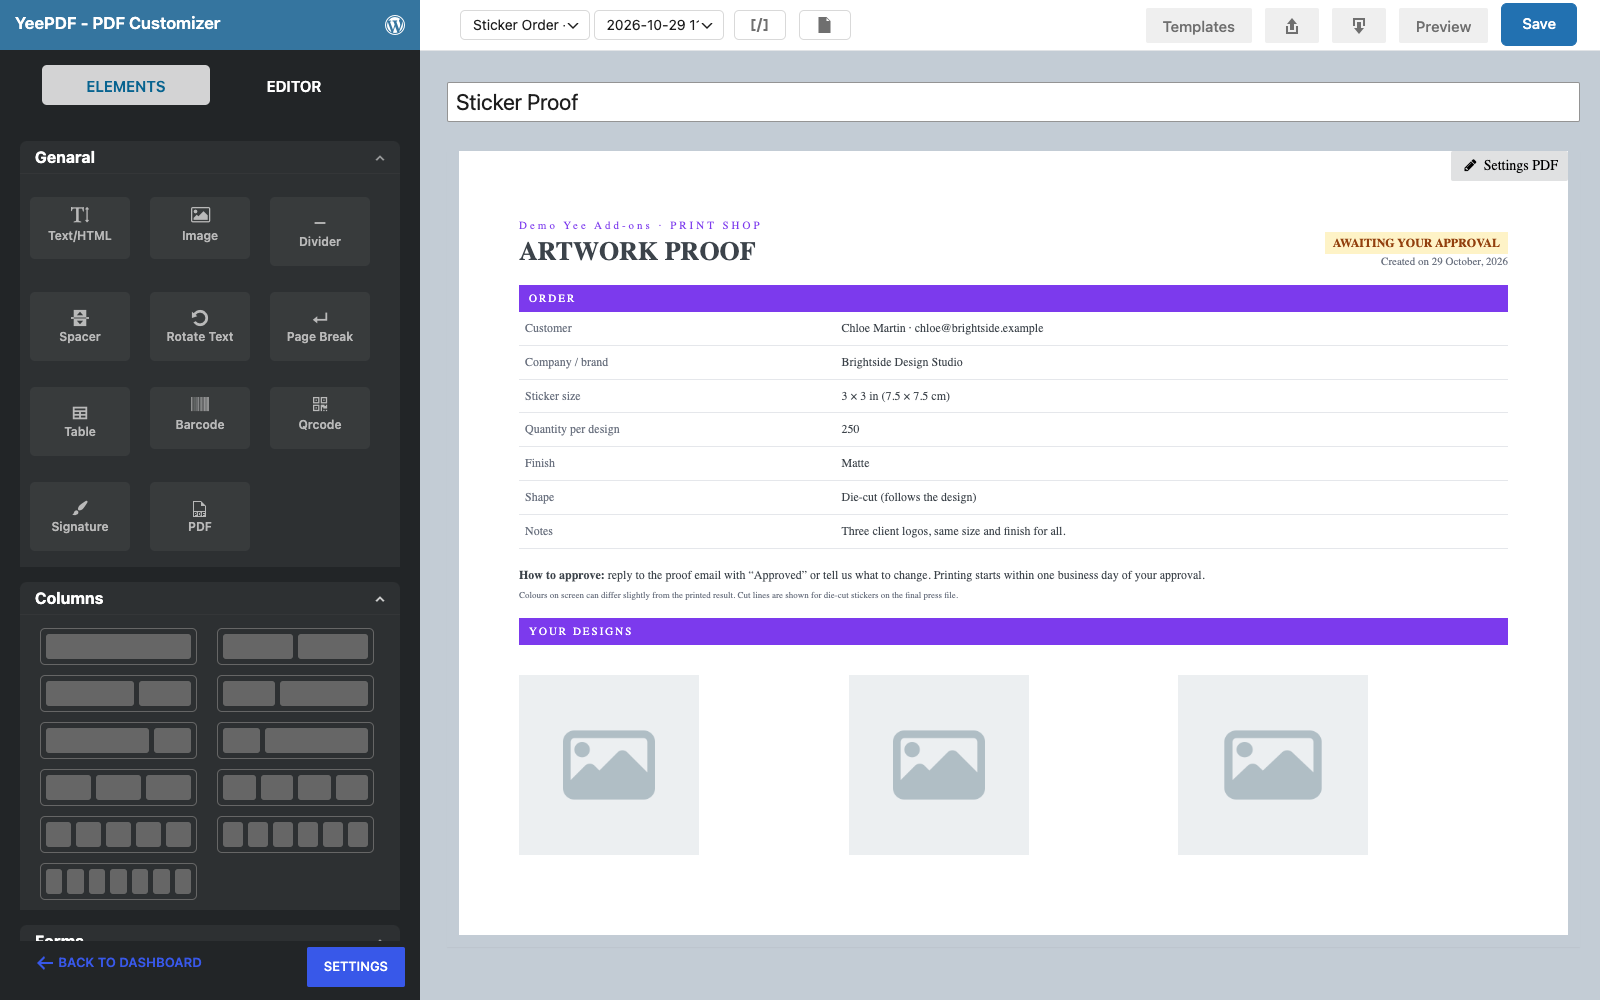Select the single-column layout
1600x1000 pixels.
tap(119, 646)
